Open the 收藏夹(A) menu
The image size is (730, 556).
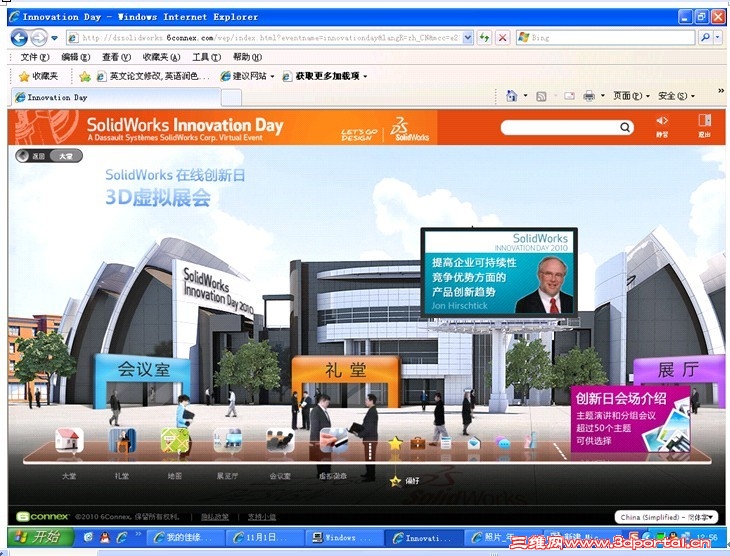point(161,57)
